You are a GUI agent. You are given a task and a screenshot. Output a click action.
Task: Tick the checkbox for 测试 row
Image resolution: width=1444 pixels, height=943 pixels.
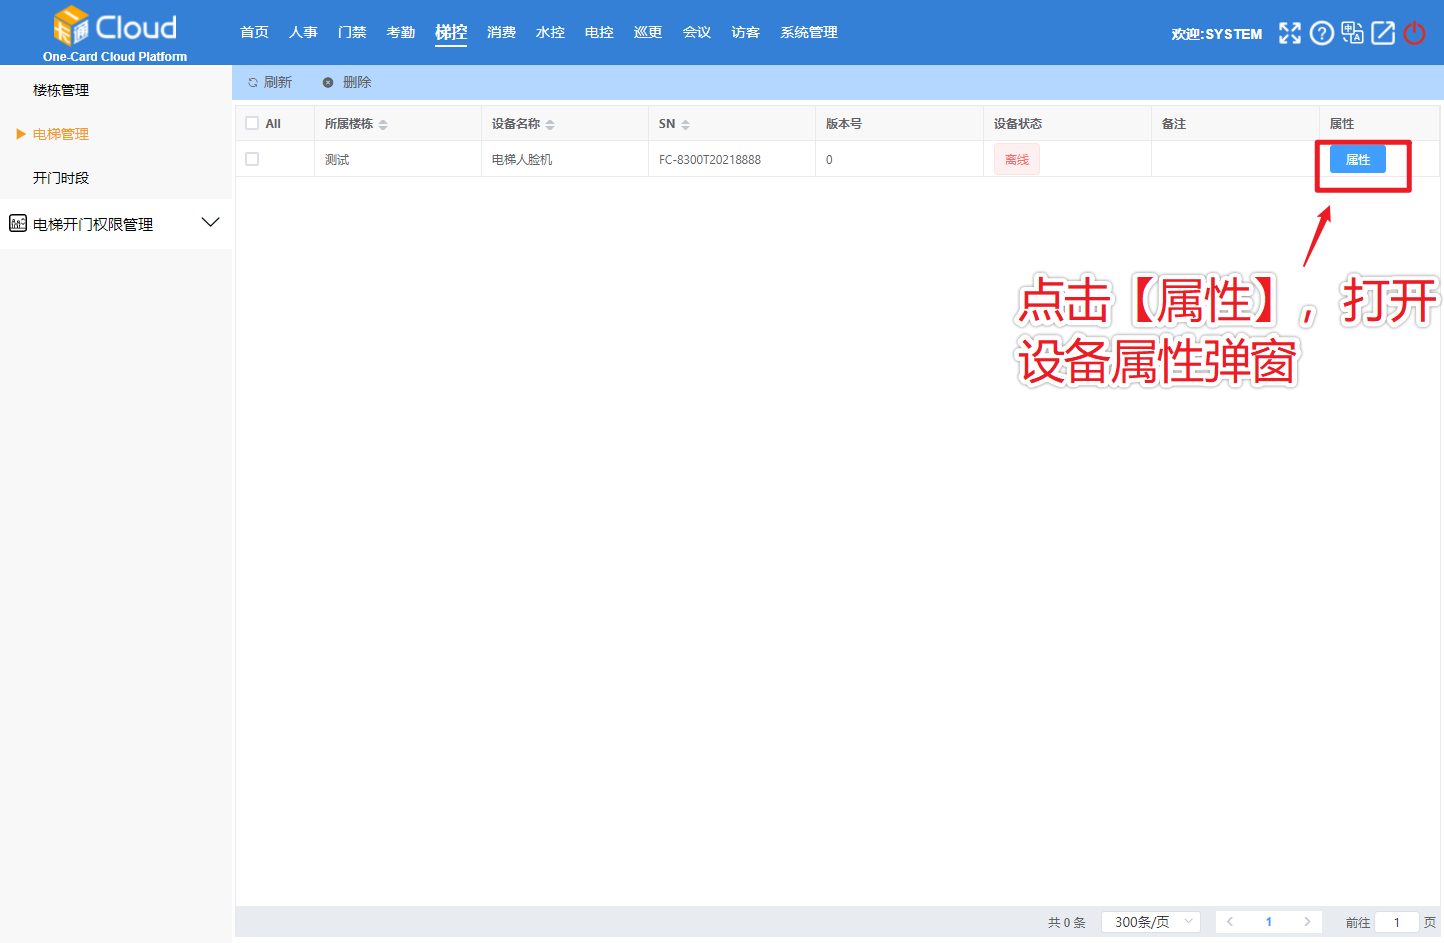point(252,159)
